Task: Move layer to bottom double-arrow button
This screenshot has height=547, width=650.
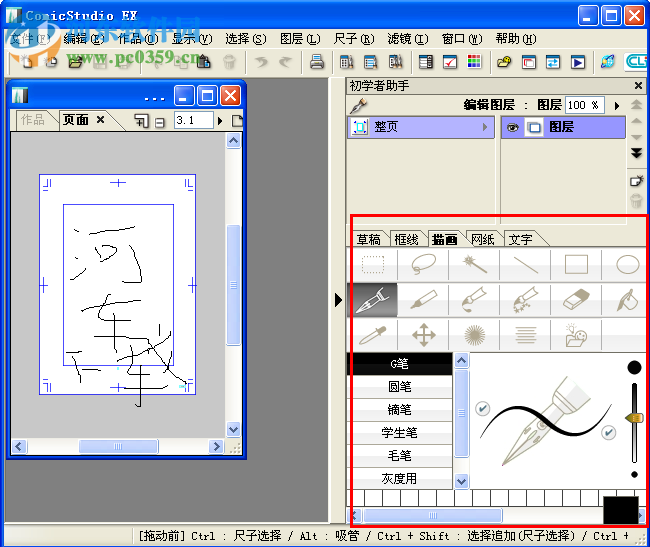Action: [x=636, y=153]
